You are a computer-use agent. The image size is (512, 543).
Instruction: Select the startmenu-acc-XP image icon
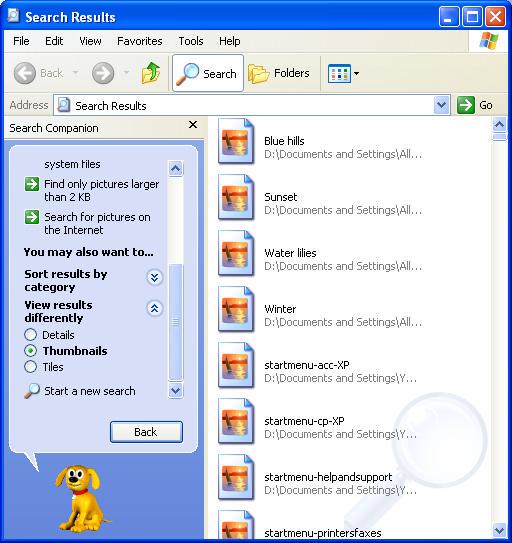[x=236, y=365]
